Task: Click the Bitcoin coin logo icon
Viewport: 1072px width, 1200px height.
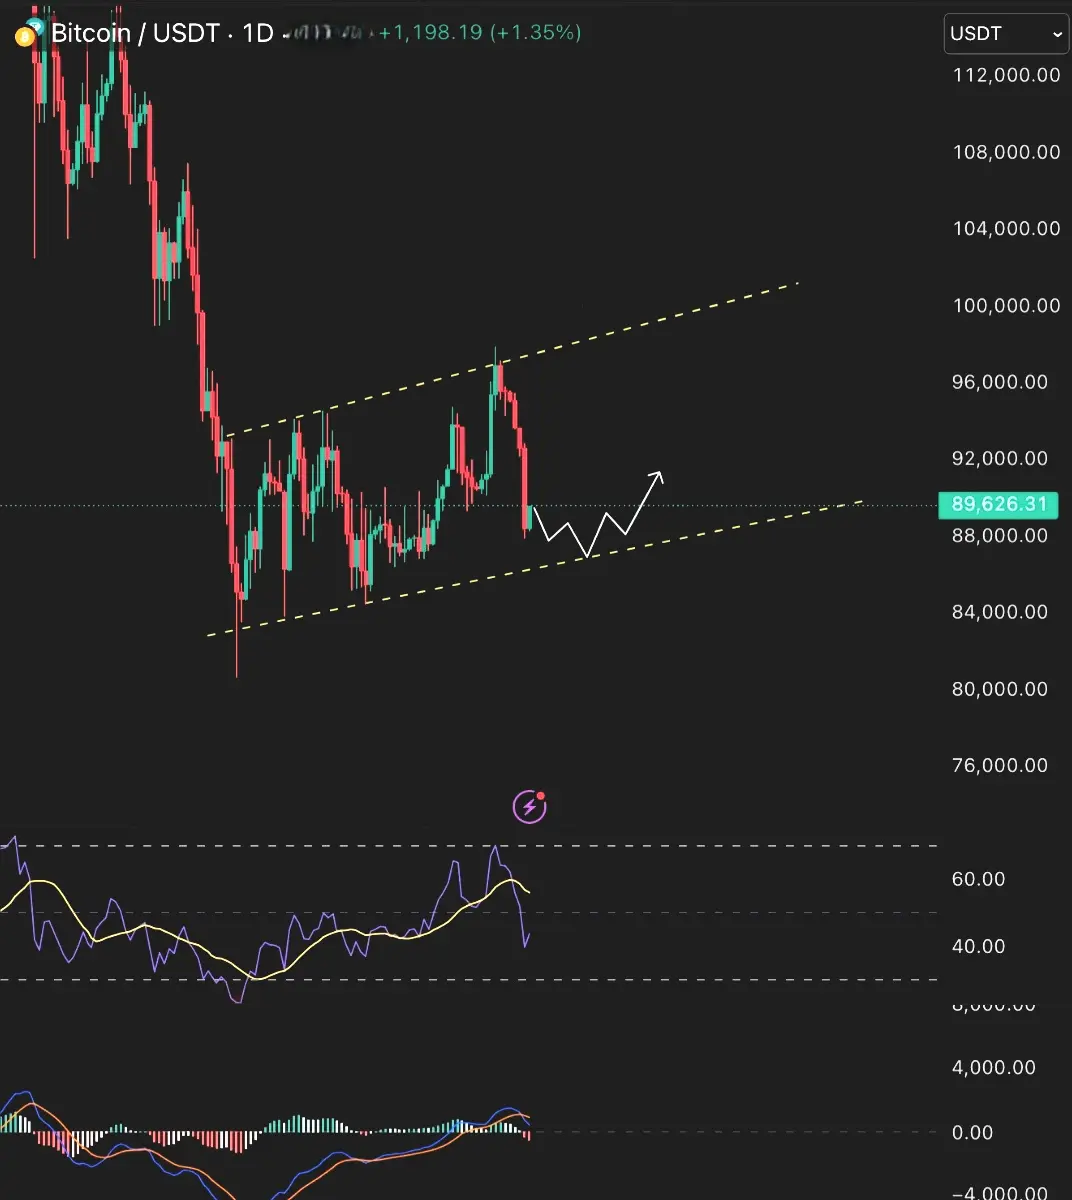Action: coord(25,35)
